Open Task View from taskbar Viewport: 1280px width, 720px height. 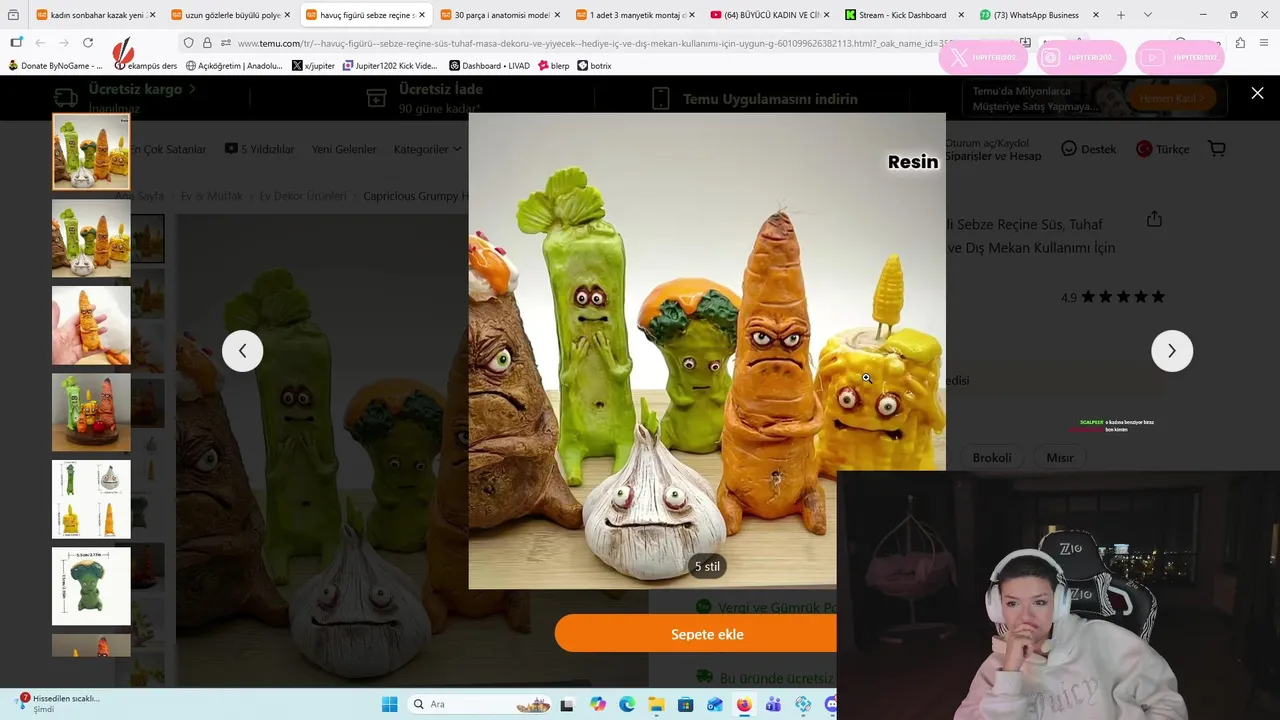567,704
